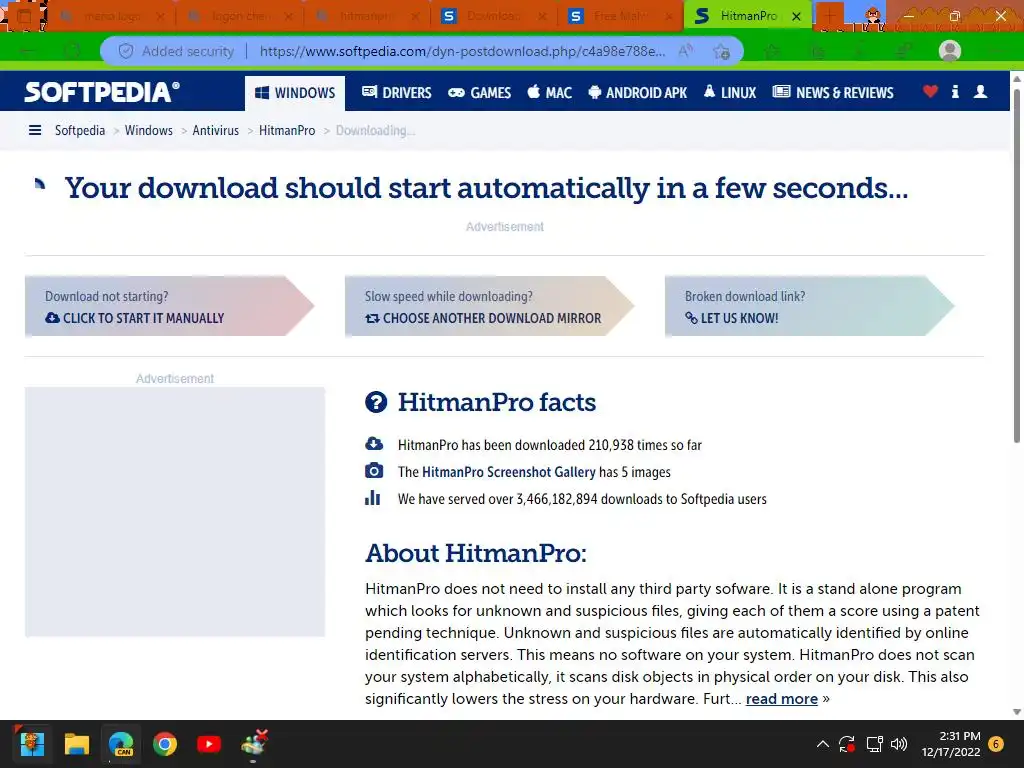This screenshot has width=1024, height=768.
Task: Click Softpedia breadcrumb link
Action: [80, 131]
